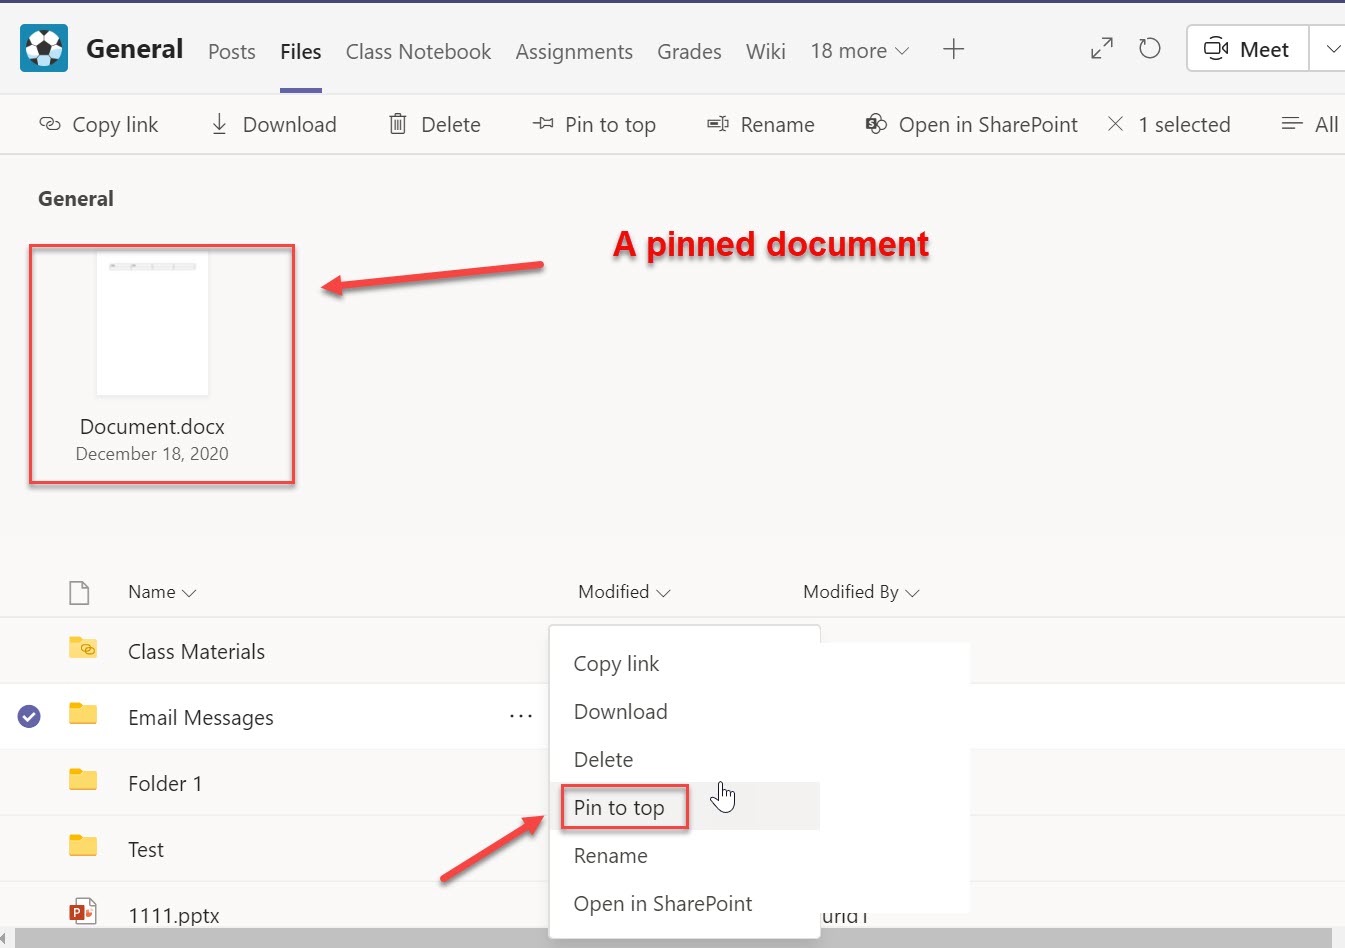Choose Rename in the context menu
Image resolution: width=1345 pixels, height=948 pixels.
point(685,856)
